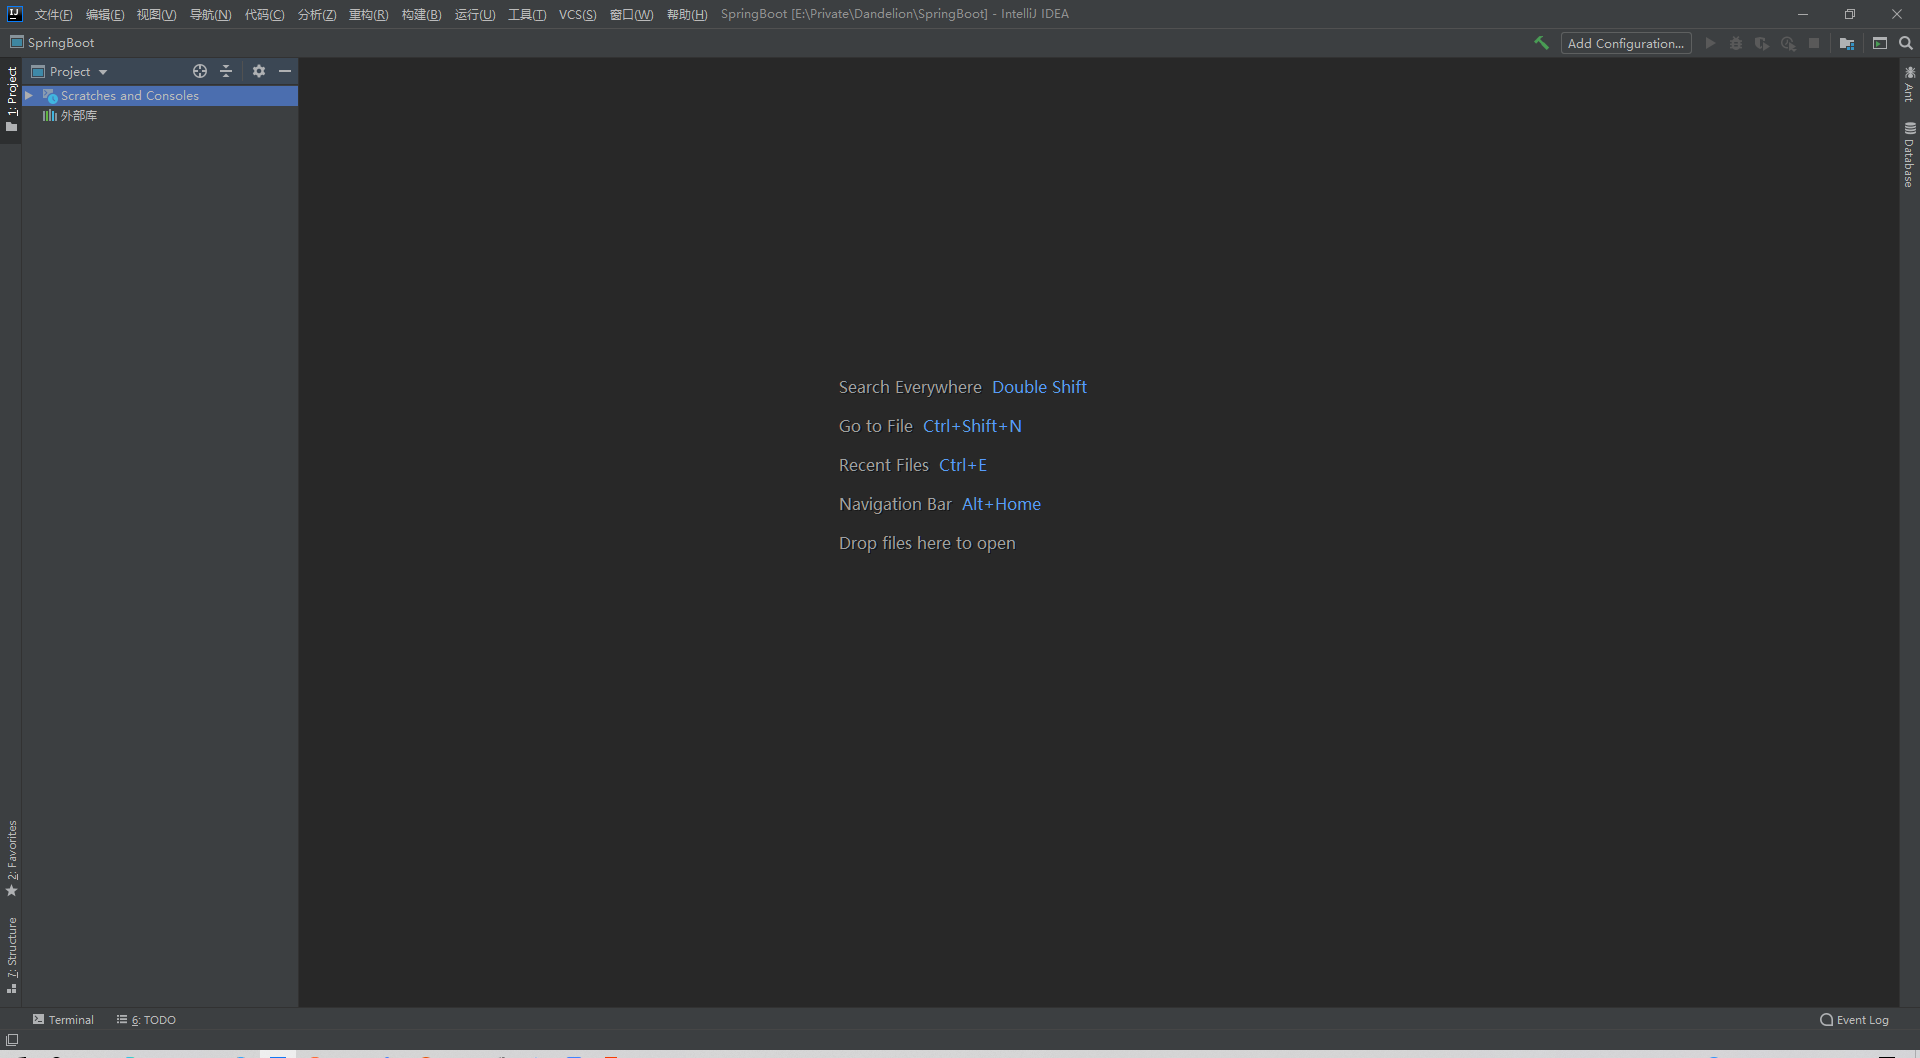Click the Add Configuration... button

click(x=1625, y=43)
